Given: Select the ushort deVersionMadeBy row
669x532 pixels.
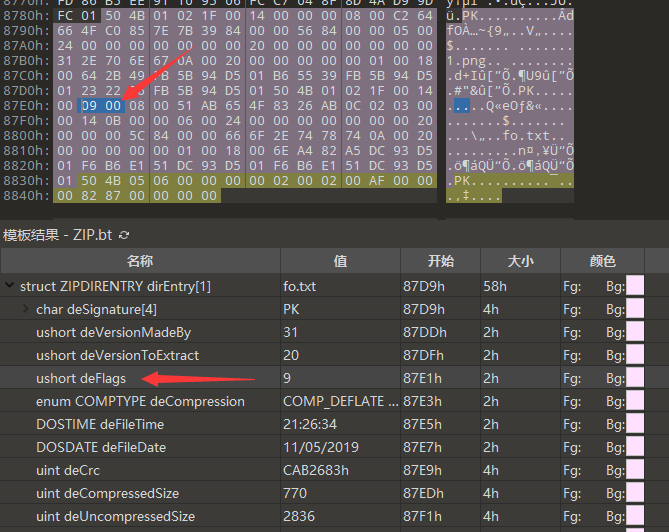Looking at the screenshot, I should tap(113, 332).
